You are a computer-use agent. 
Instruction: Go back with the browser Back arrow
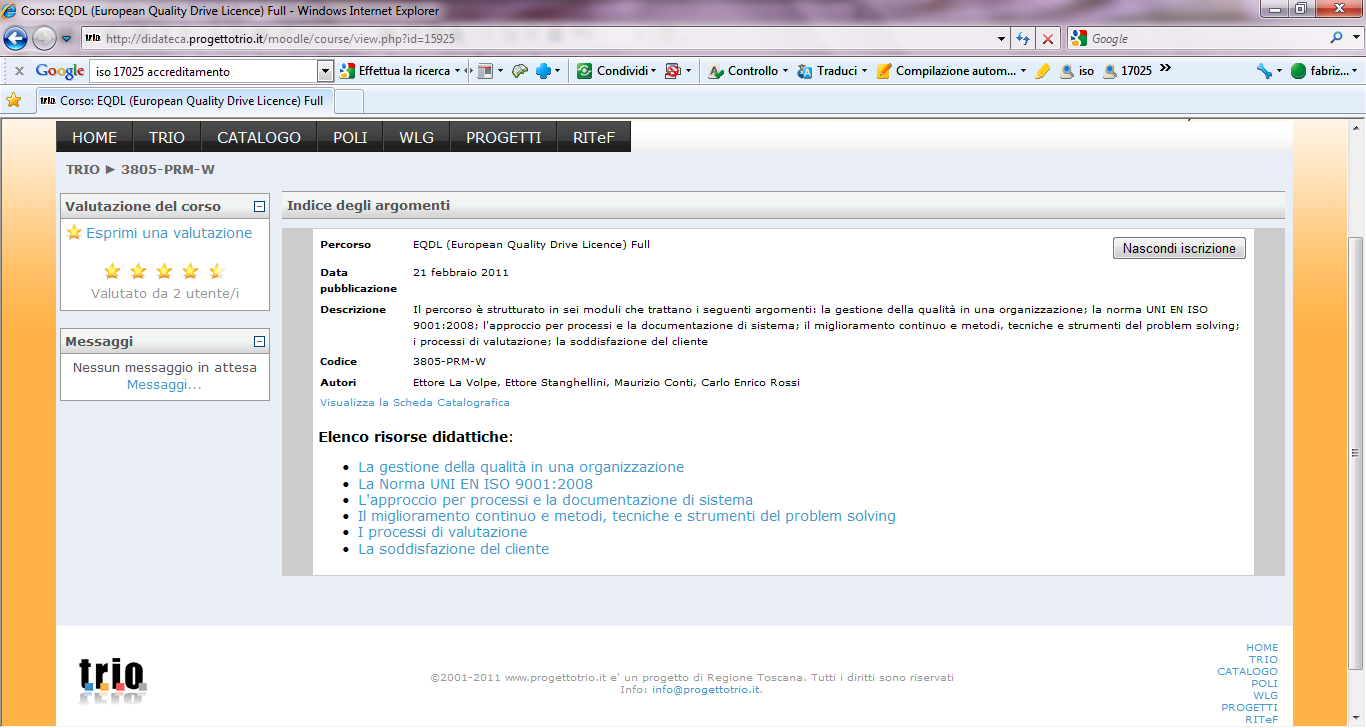point(16,38)
